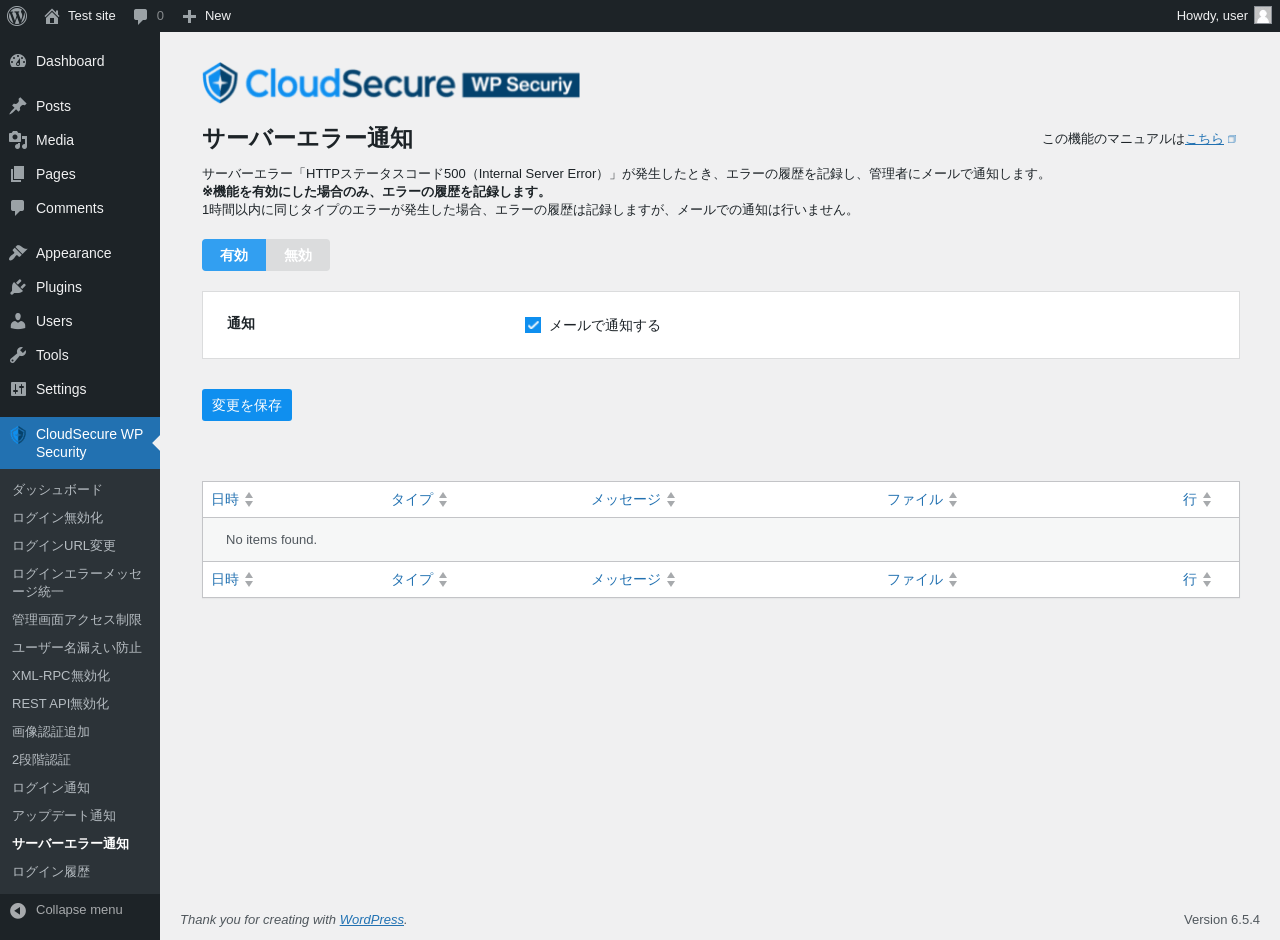The image size is (1280, 940).
Task: Click the Settings sliders icon
Action: pyautogui.click(x=18, y=389)
